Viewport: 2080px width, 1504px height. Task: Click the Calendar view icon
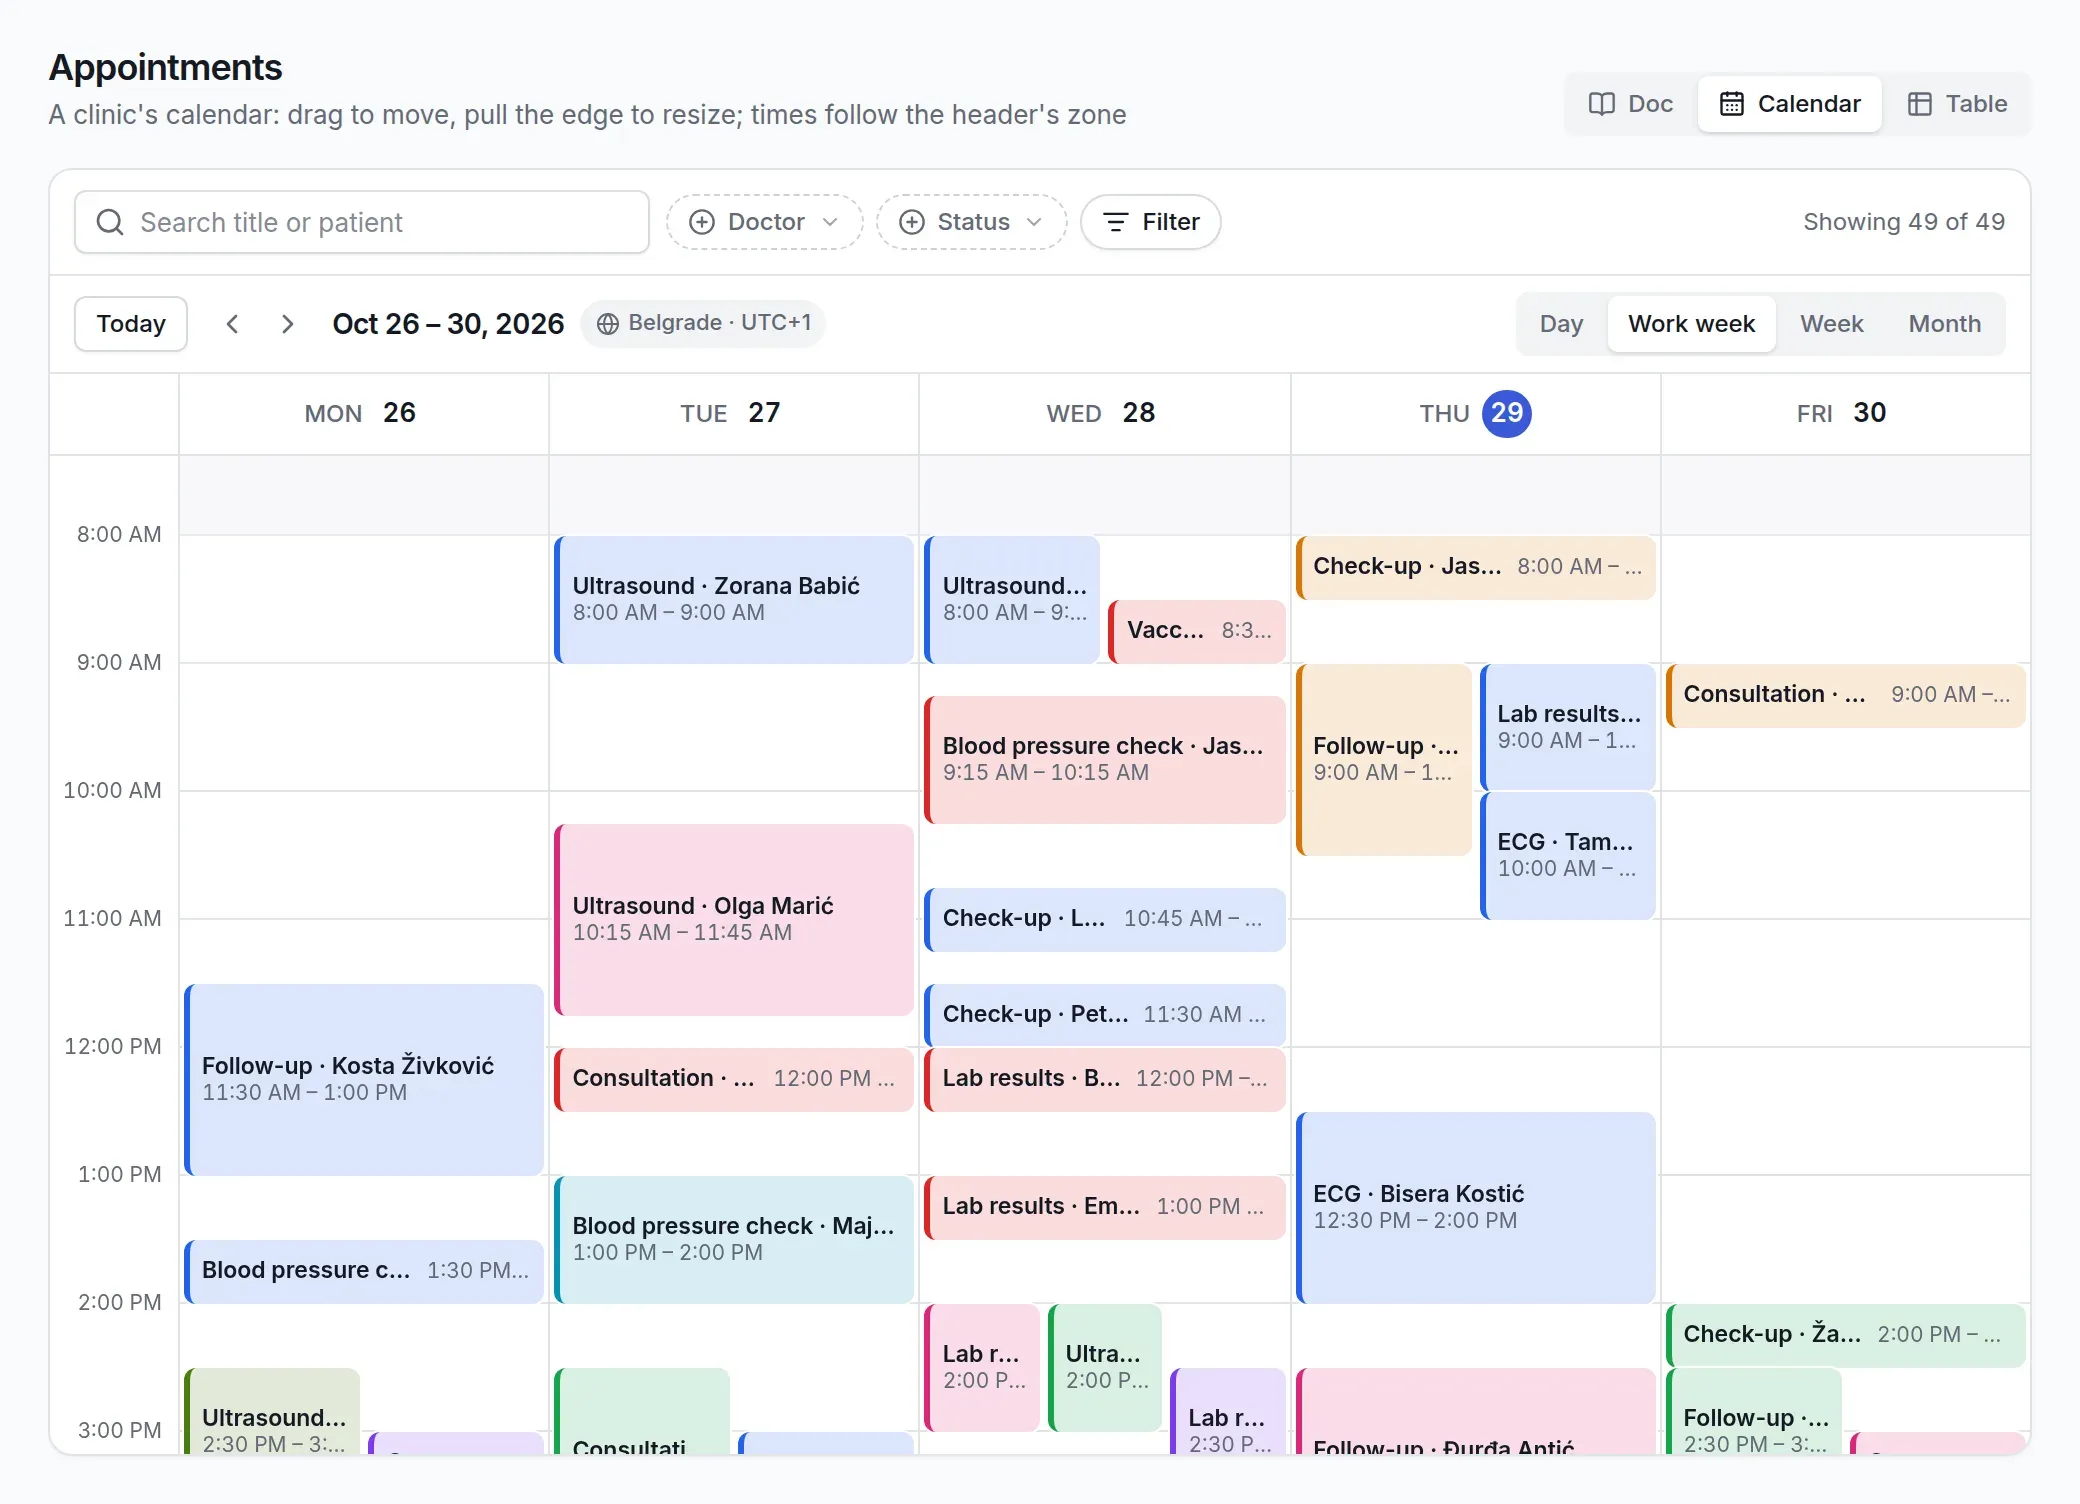[x=1732, y=104]
